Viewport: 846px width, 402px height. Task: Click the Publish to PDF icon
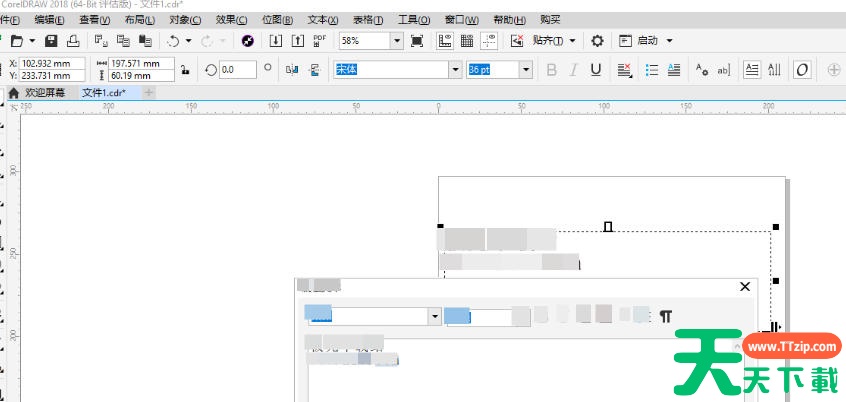320,41
